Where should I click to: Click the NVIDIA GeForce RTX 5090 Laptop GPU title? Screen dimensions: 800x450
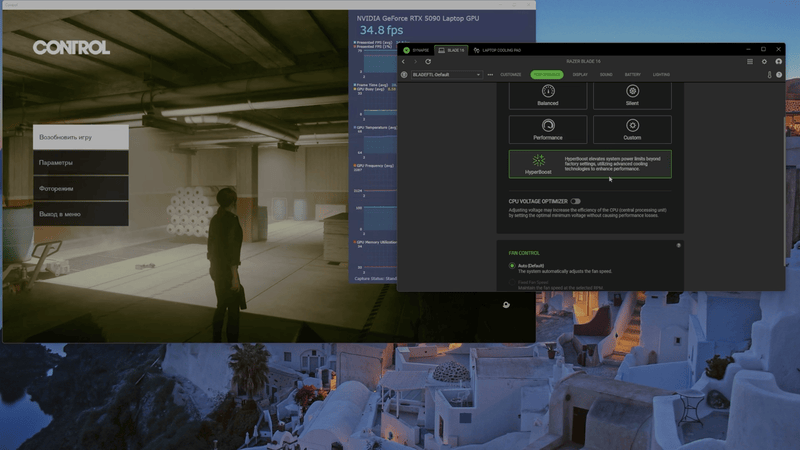click(417, 18)
